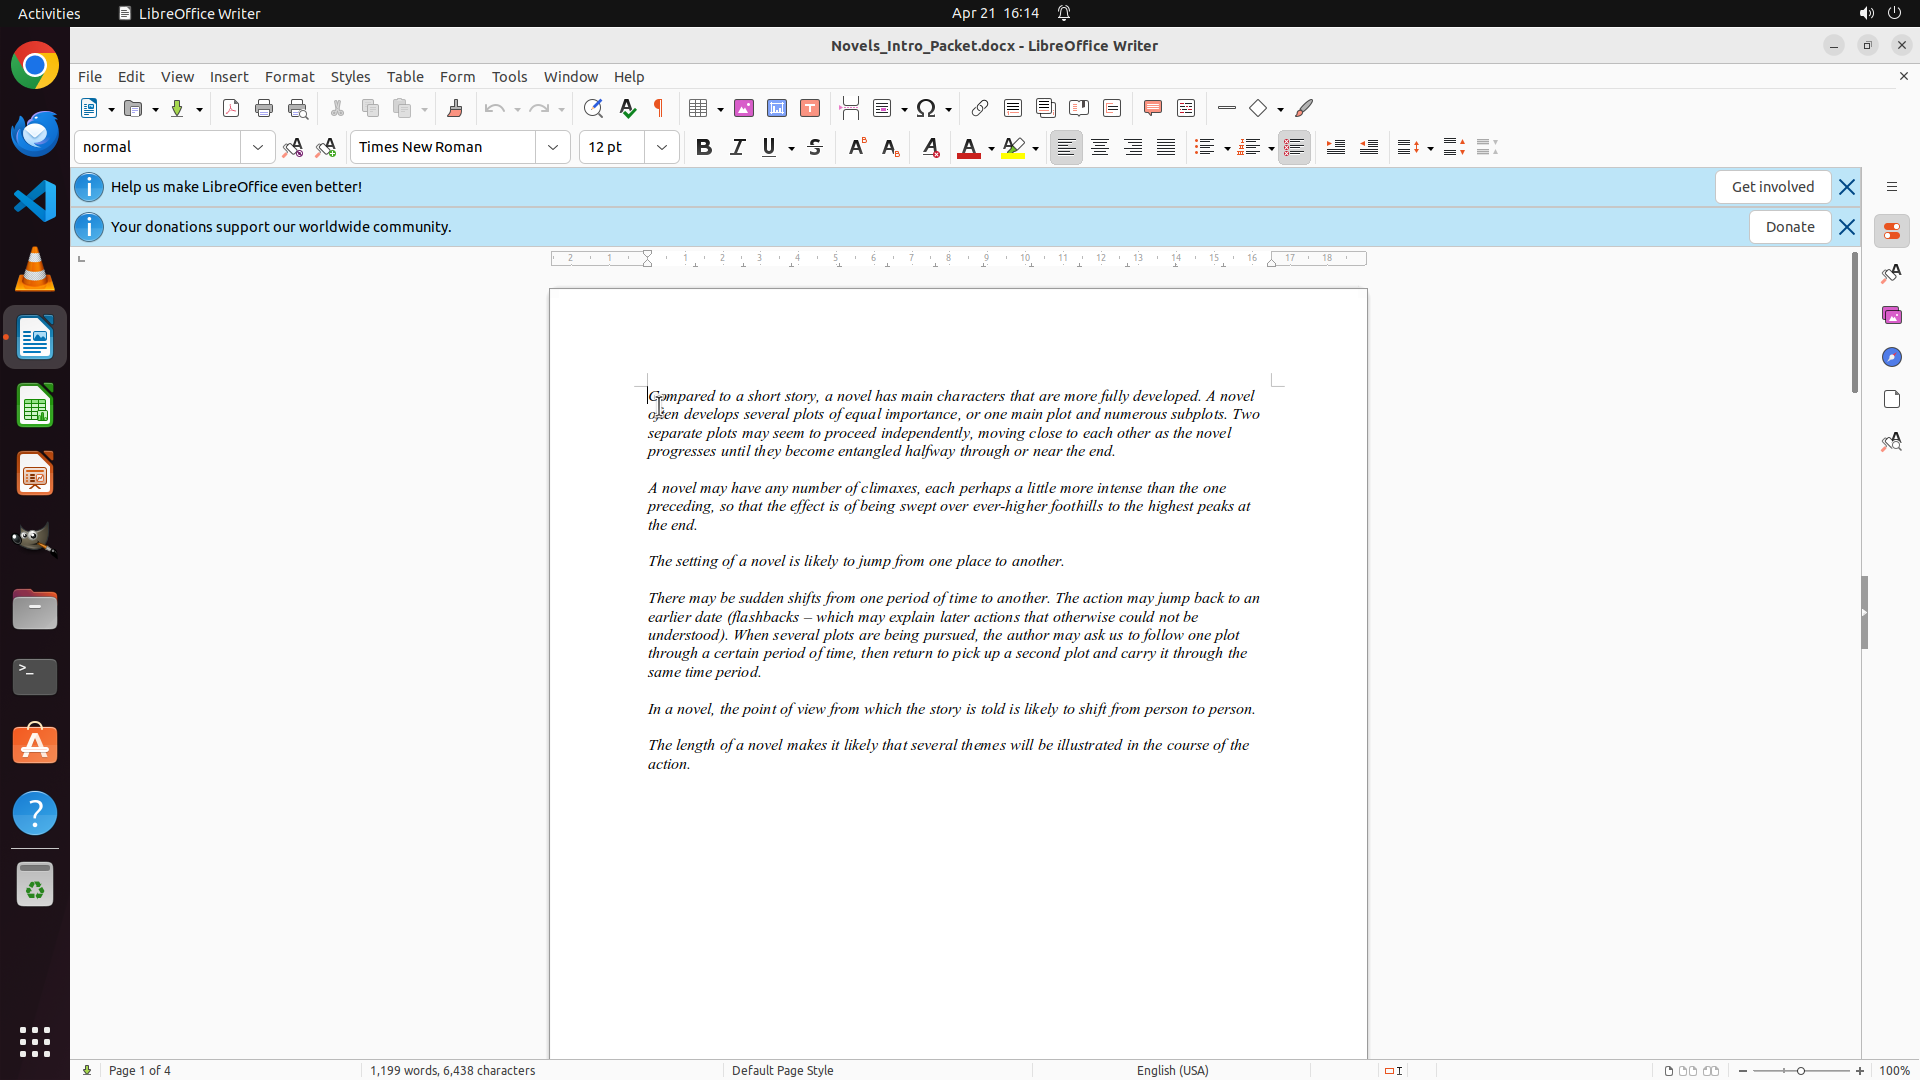Viewport: 1920px width, 1080px height.
Task: Toggle Italic formatting
Action: tap(738, 147)
